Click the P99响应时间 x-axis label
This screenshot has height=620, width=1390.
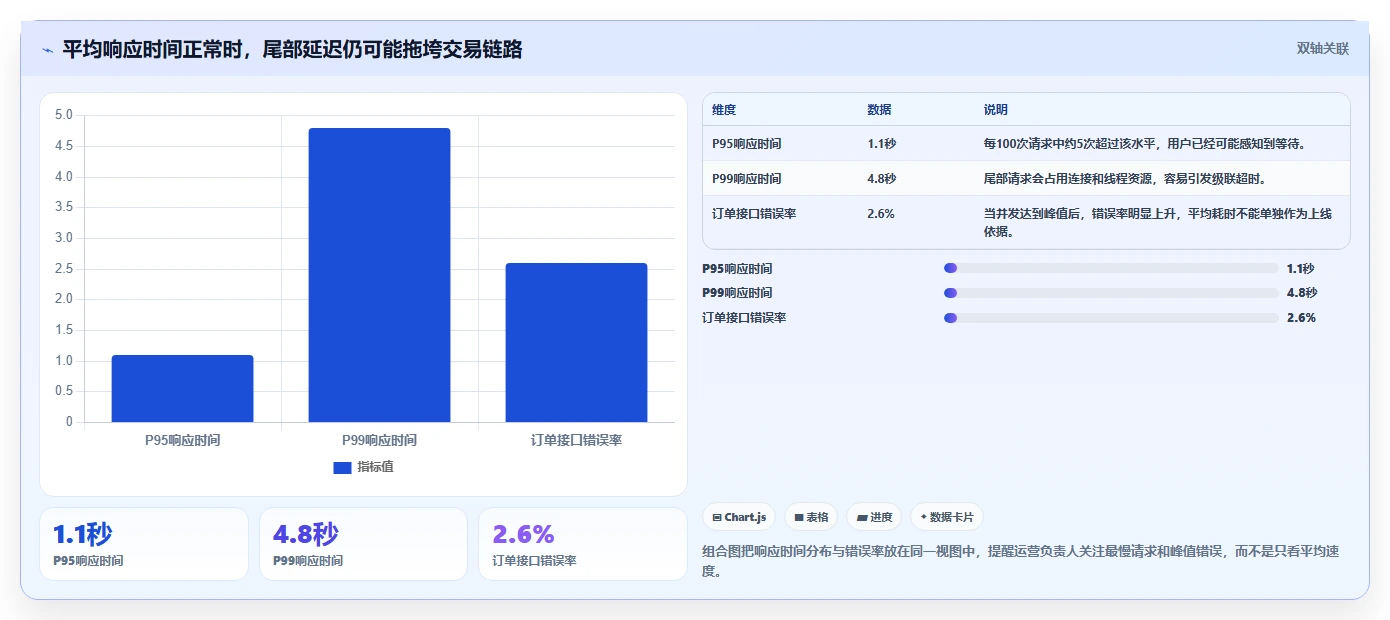379,440
